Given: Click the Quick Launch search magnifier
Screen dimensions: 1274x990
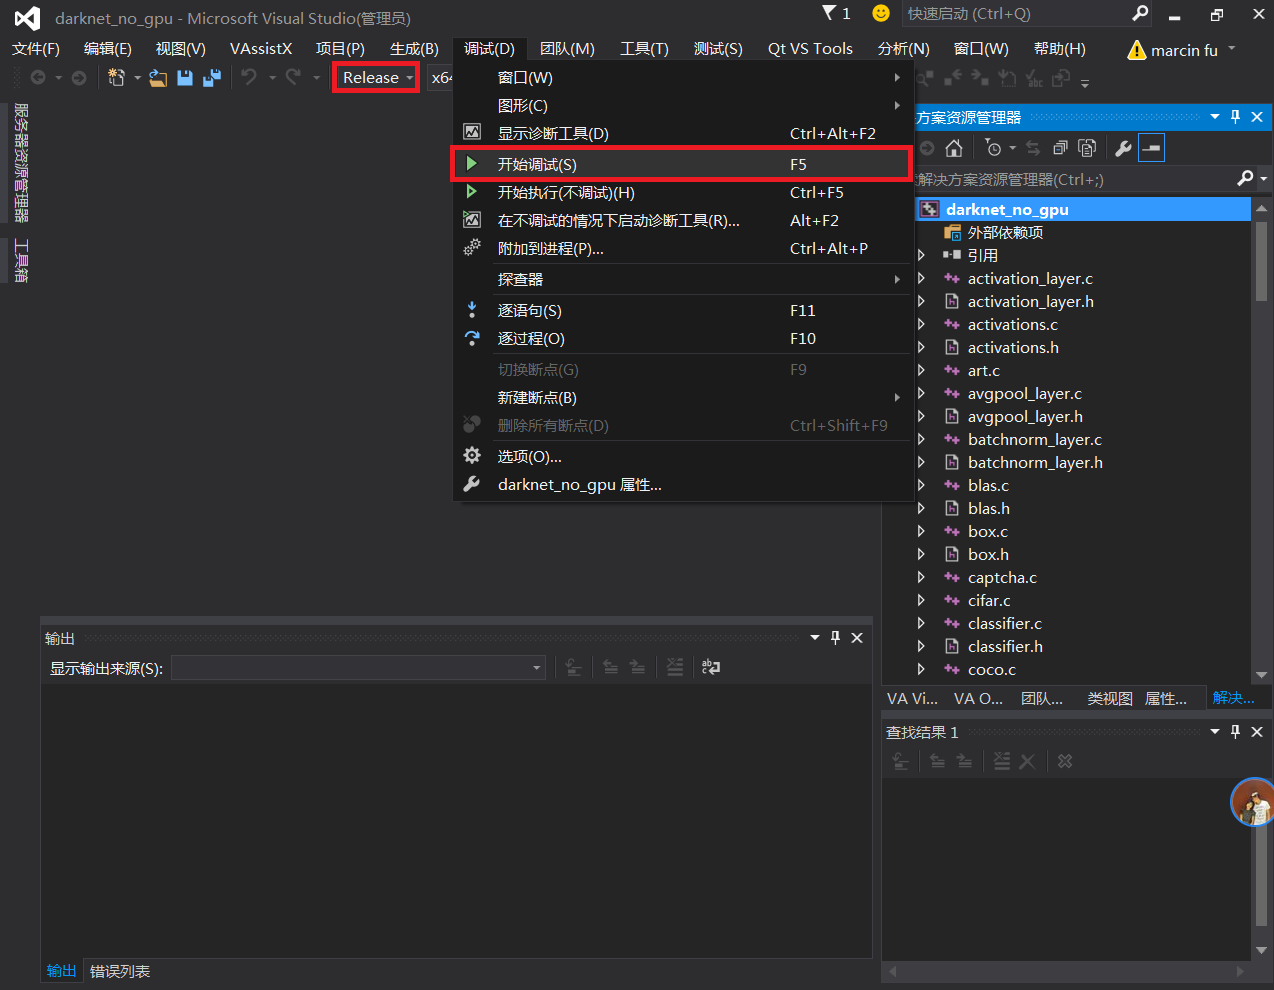Looking at the screenshot, I should pyautogui.click(x=1140, y=13).
